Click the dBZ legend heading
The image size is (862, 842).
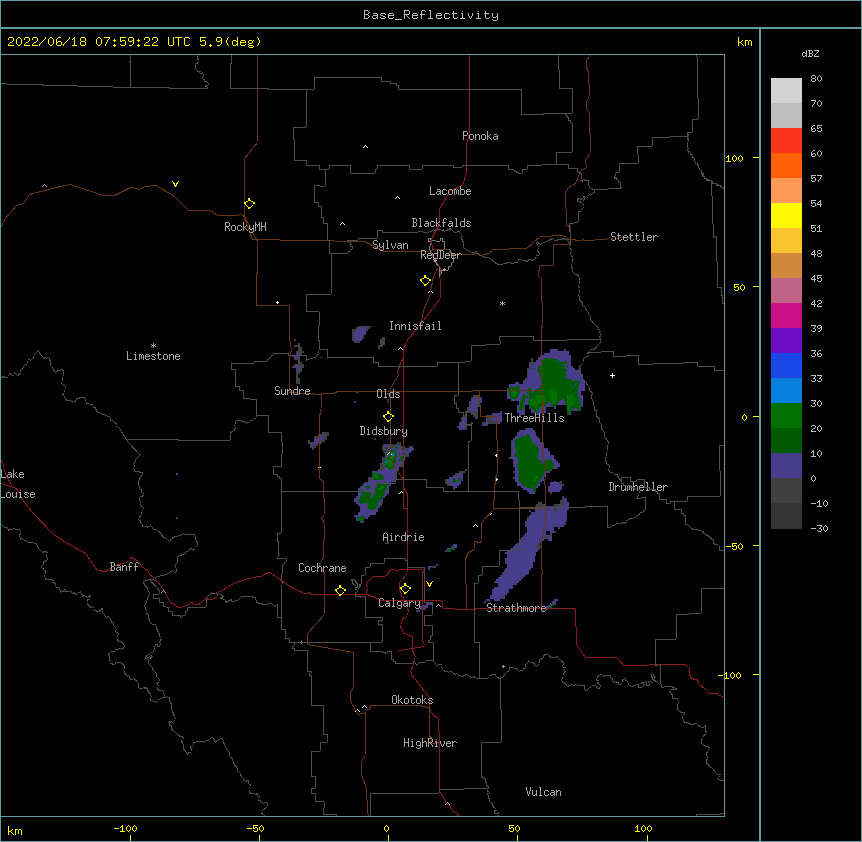coord(810,53)
